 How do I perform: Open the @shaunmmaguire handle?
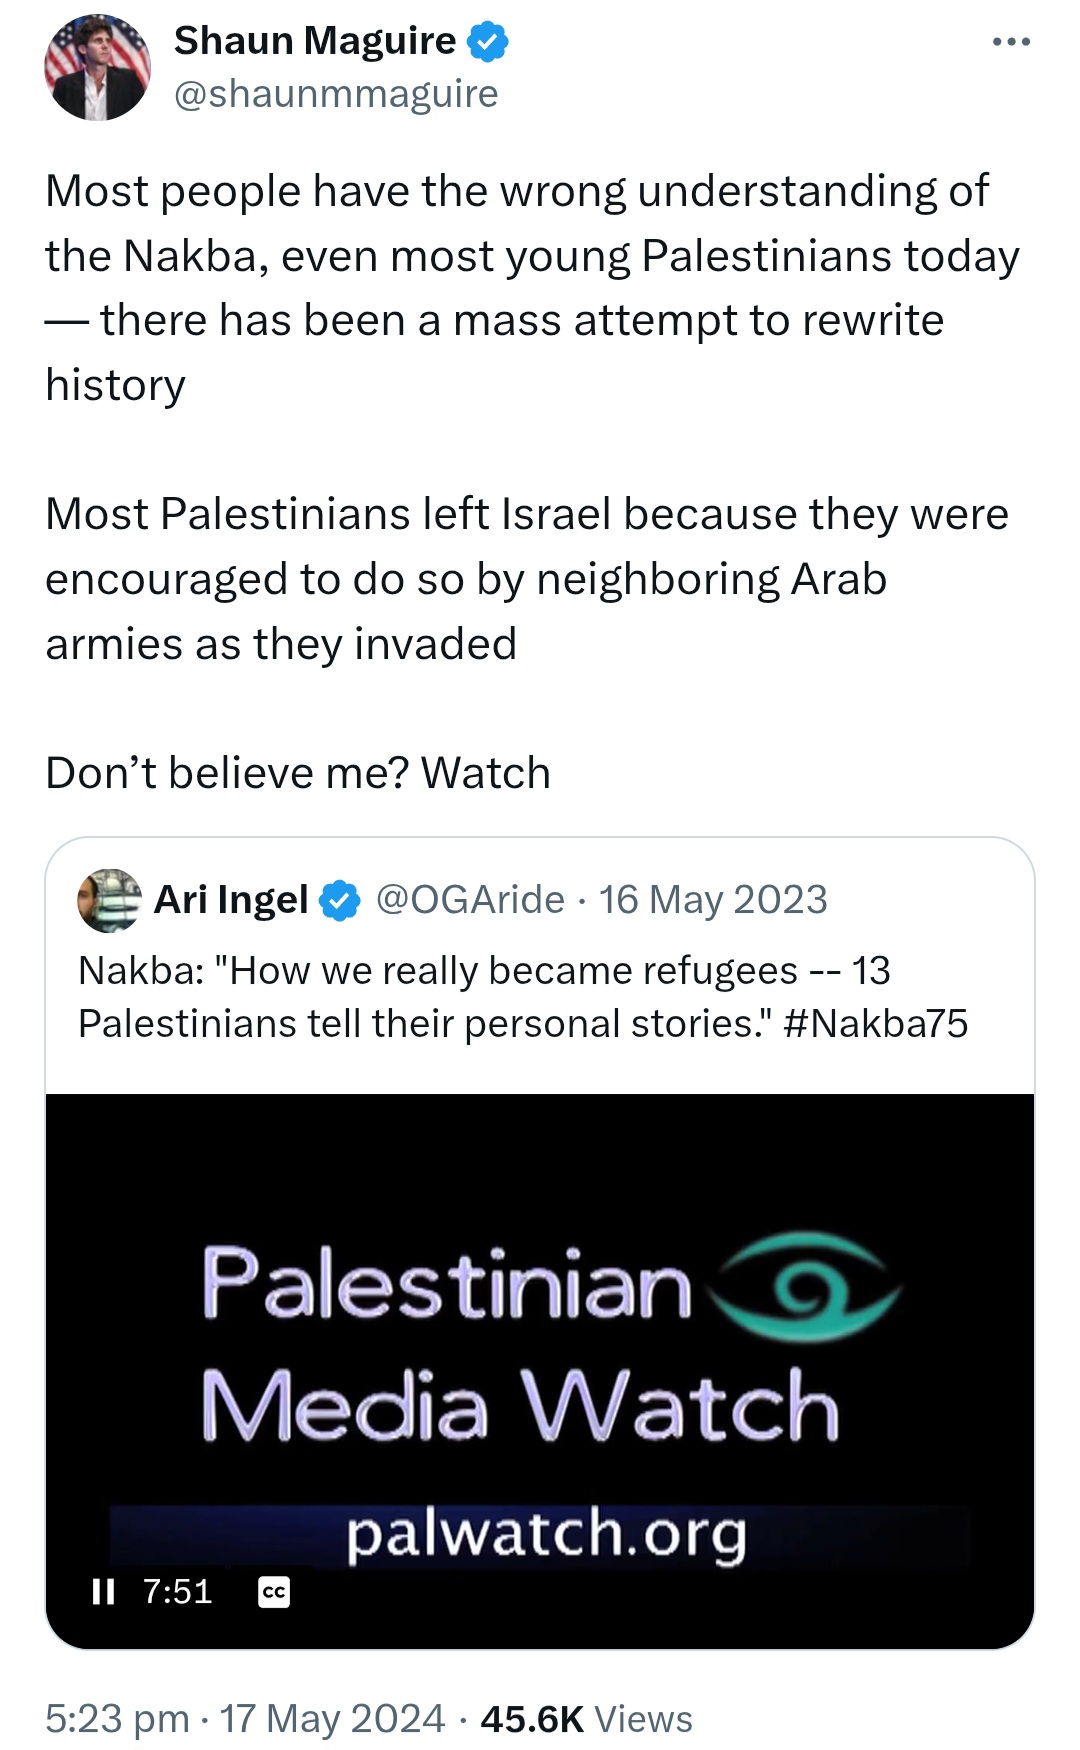[x=336, y=94]
